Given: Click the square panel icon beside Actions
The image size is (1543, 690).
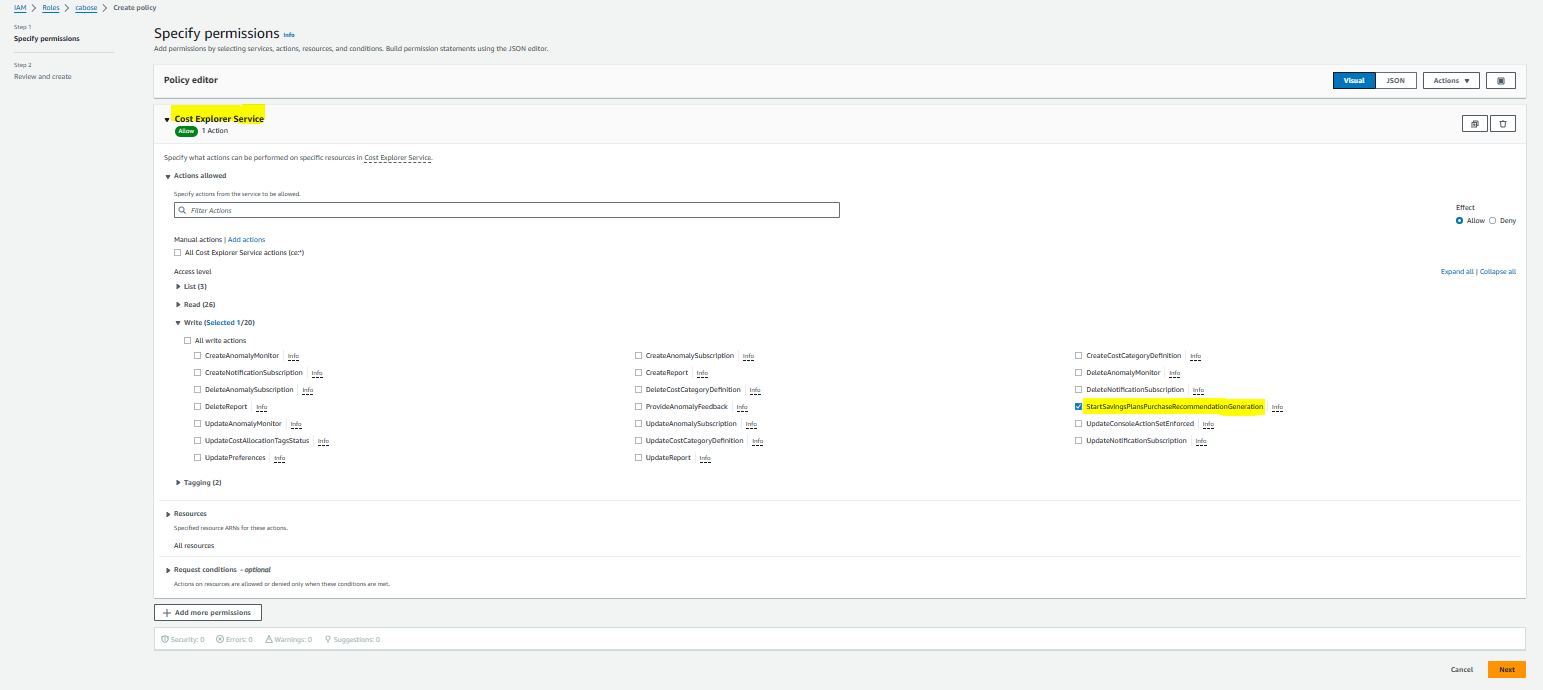Looking at the screenshot, I should click(x=1501, y=81).
